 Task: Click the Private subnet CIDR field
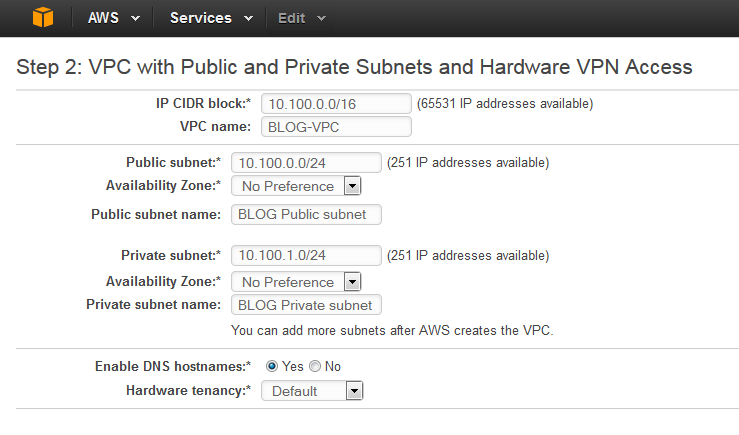(x=306, y=255)
